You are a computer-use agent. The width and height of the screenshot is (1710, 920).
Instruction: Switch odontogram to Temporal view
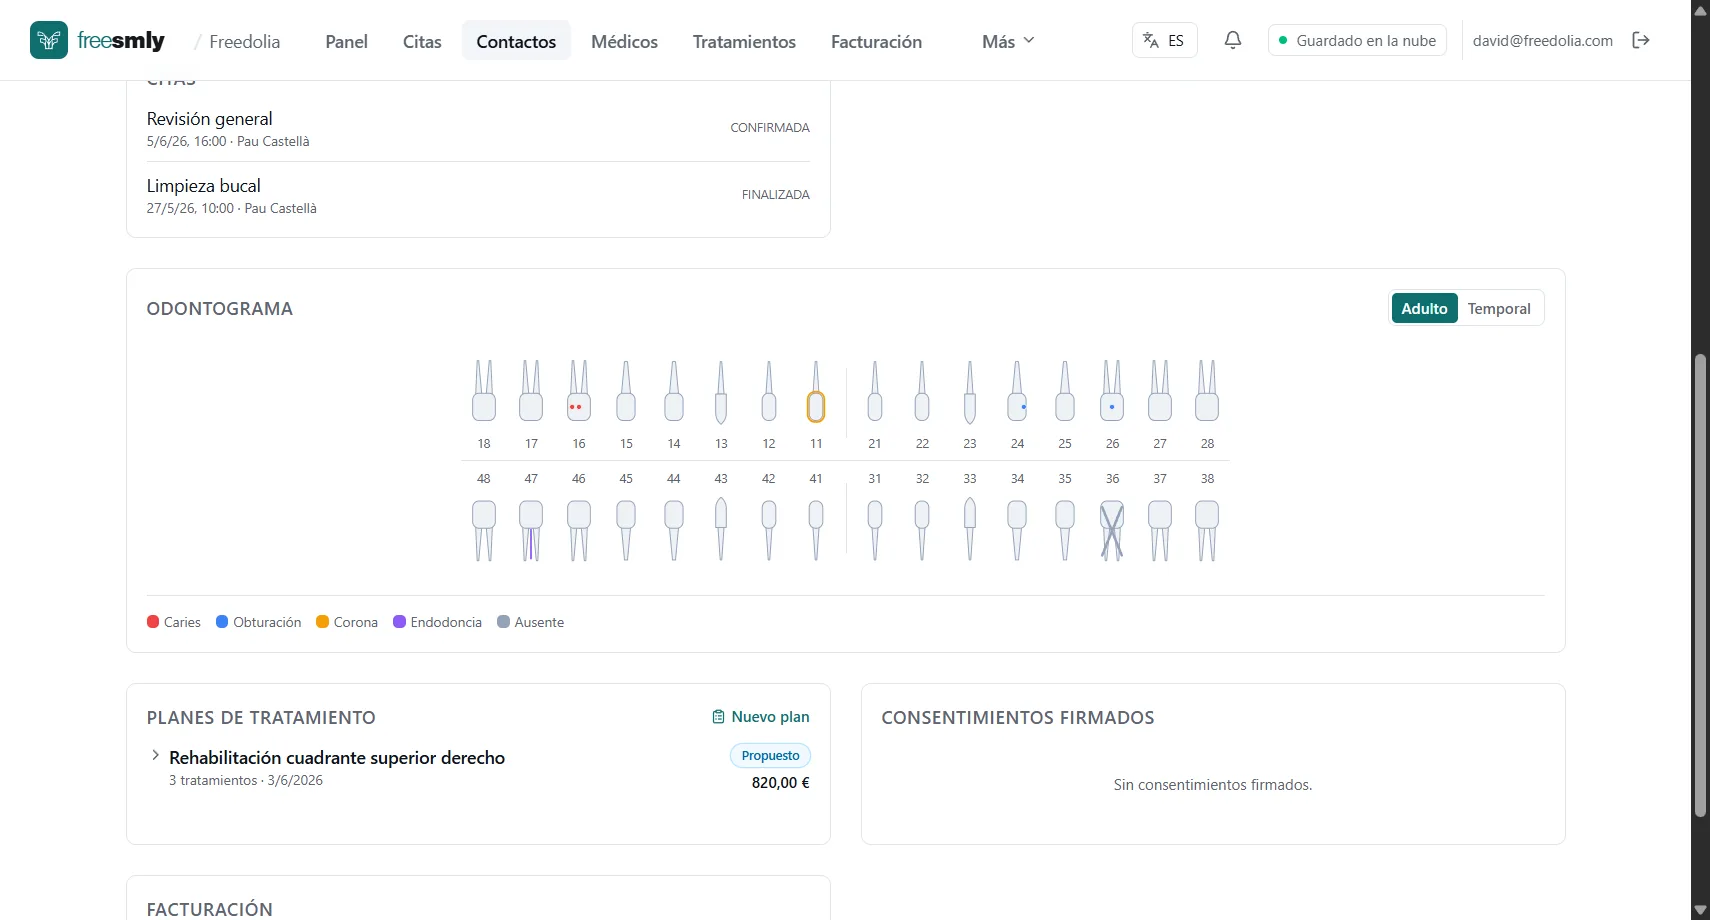point(1499,308)
